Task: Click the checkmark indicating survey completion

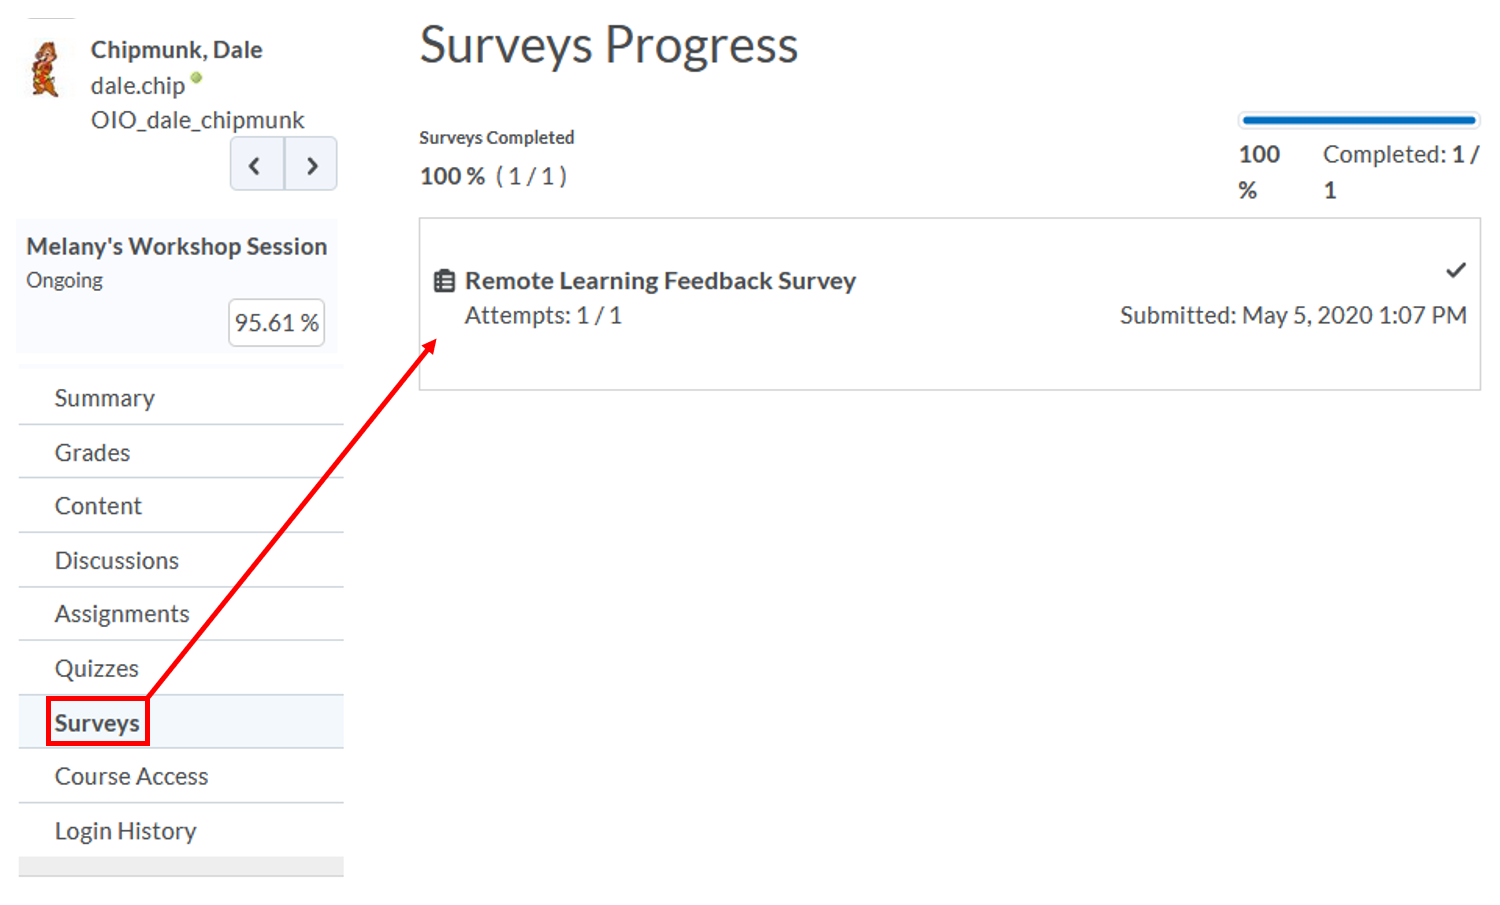Action: coord(1456,269)
